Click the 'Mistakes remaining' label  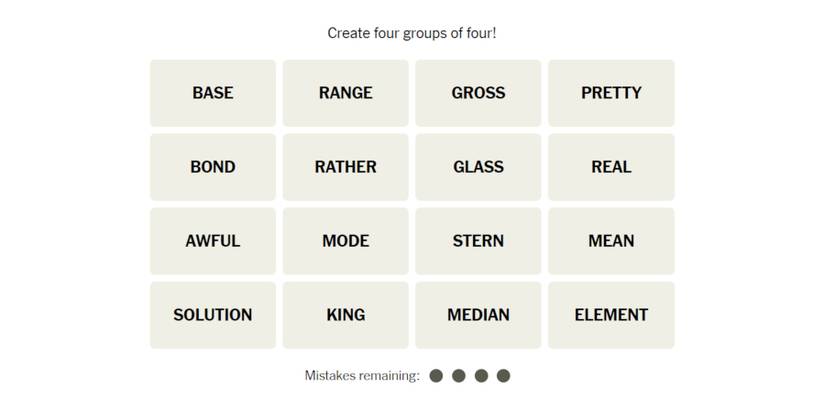click(x=362, y=376)
